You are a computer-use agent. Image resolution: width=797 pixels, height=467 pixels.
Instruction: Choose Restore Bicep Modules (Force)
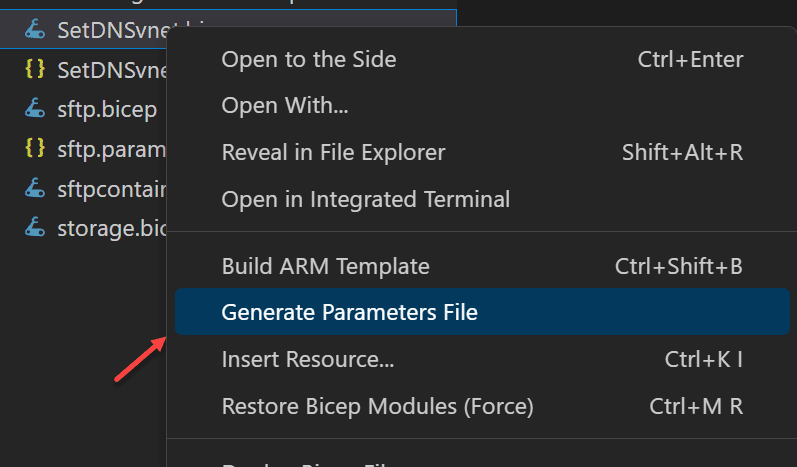[x=482, y=406]
